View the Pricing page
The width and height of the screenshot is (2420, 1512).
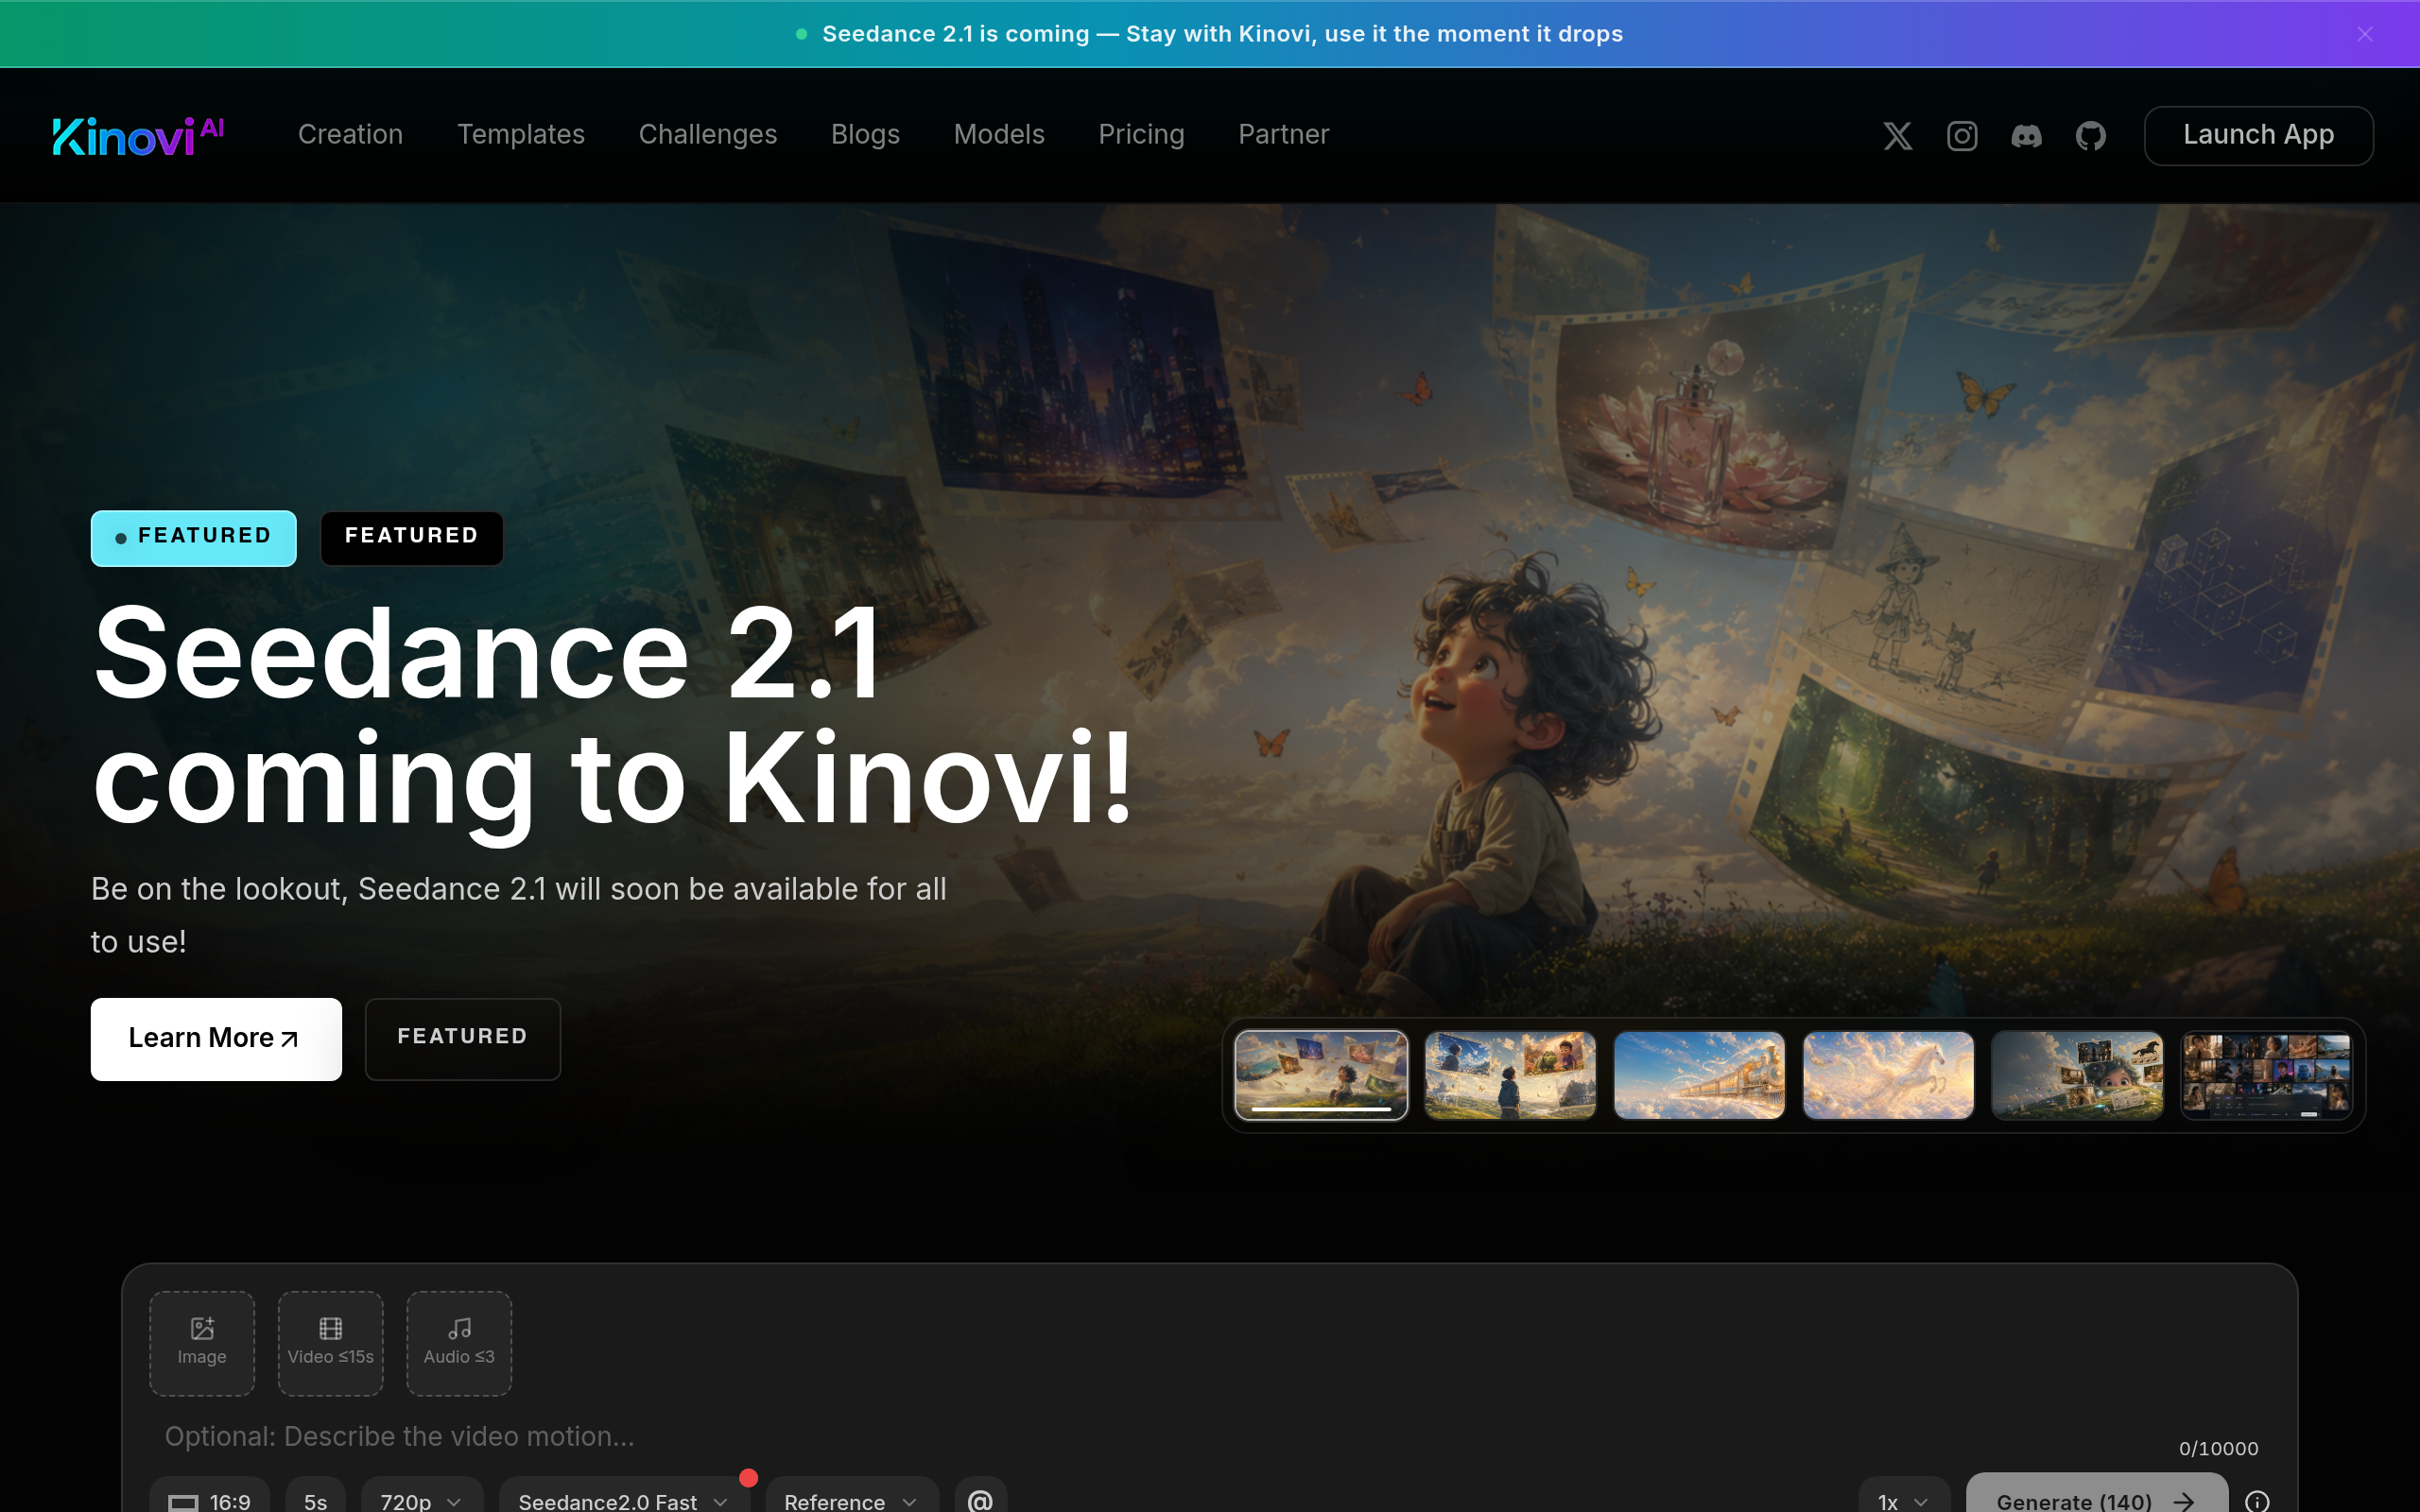click(x=1142, y=135)
